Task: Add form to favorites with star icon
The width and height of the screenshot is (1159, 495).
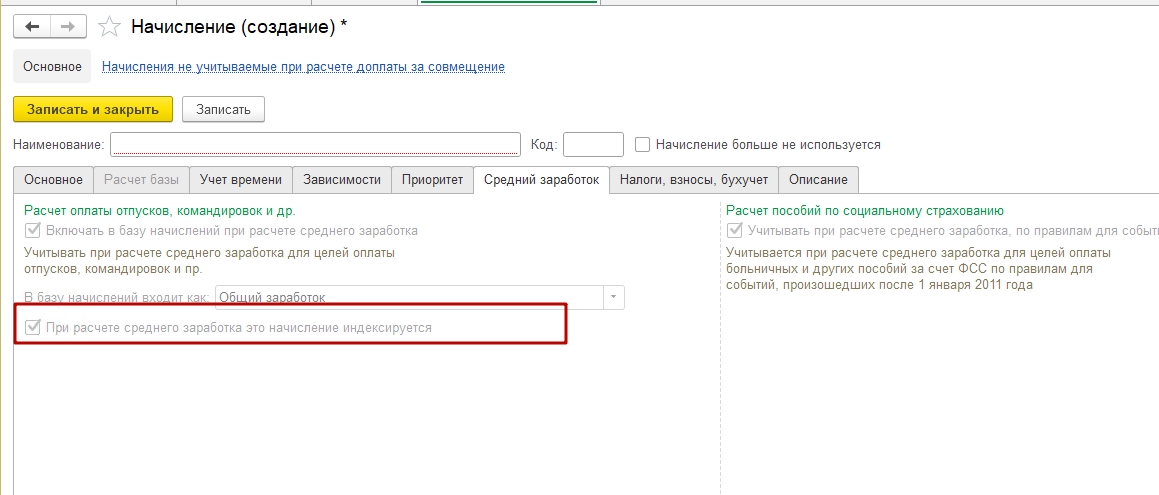Action: pyautogui.click(x=112, y=27)
